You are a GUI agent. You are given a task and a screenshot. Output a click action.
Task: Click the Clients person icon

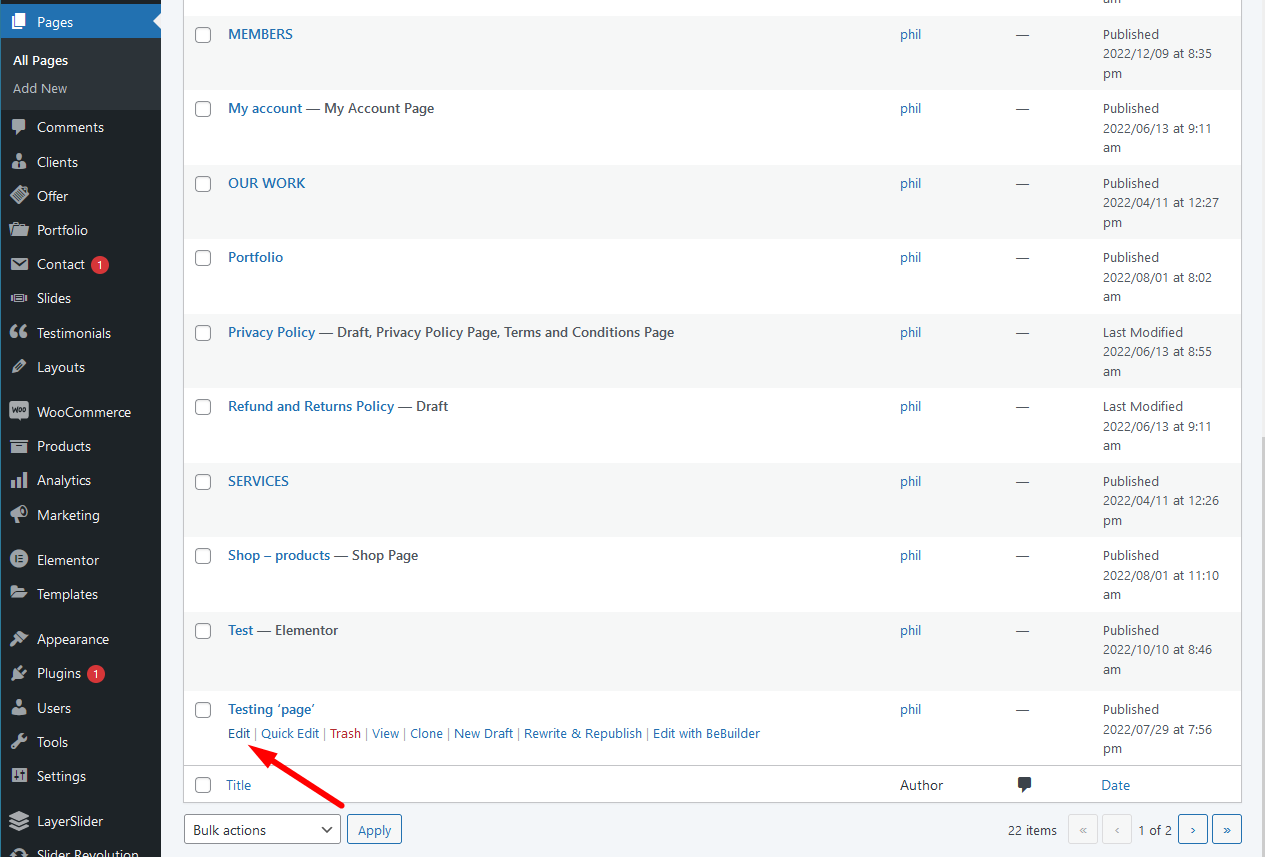pyautogui.click(x=19, y=162)
